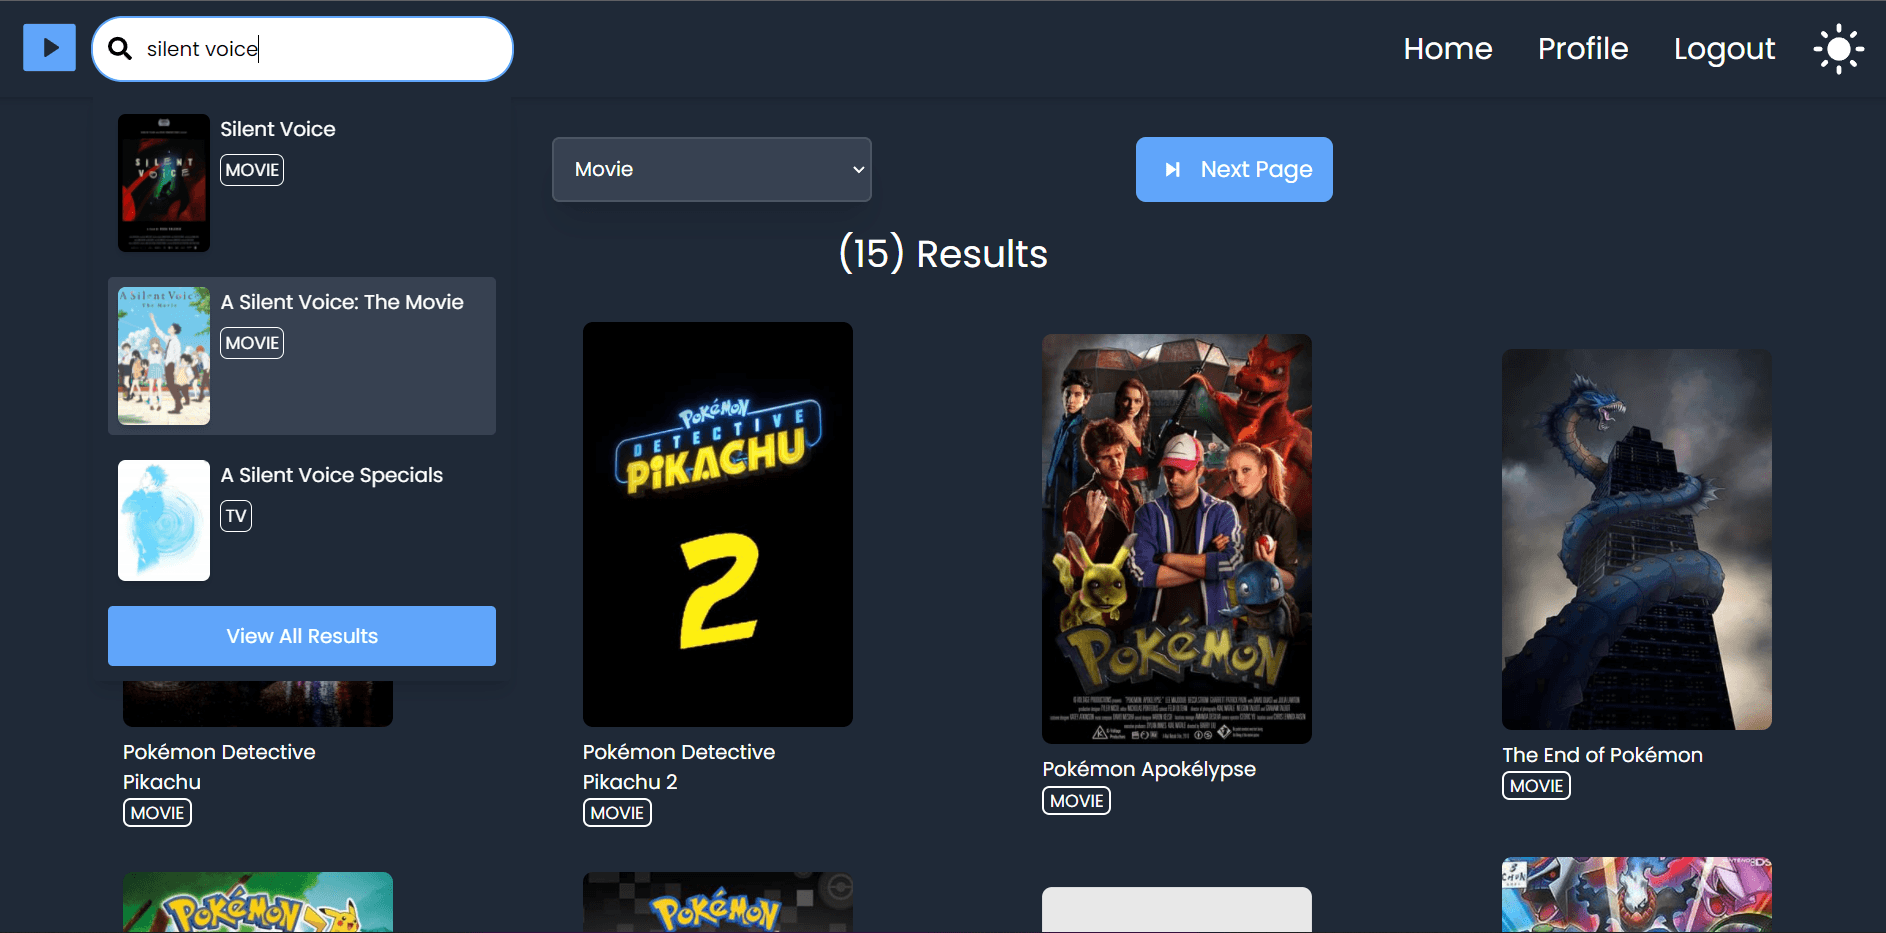The height and width of the screenshot is (933, 1886).
Task: Pick A Silent Voice Specials TV suggestion
Action: click(331, 475)
